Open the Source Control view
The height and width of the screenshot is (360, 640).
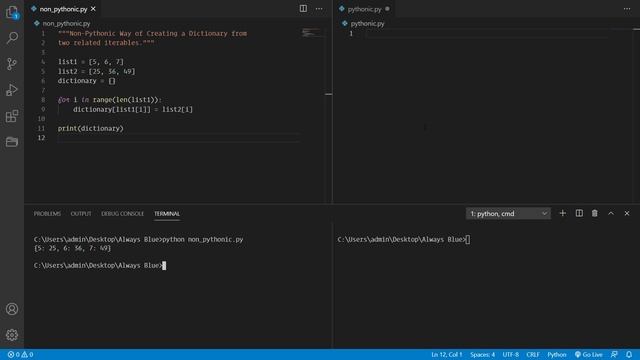coord(12,64)
